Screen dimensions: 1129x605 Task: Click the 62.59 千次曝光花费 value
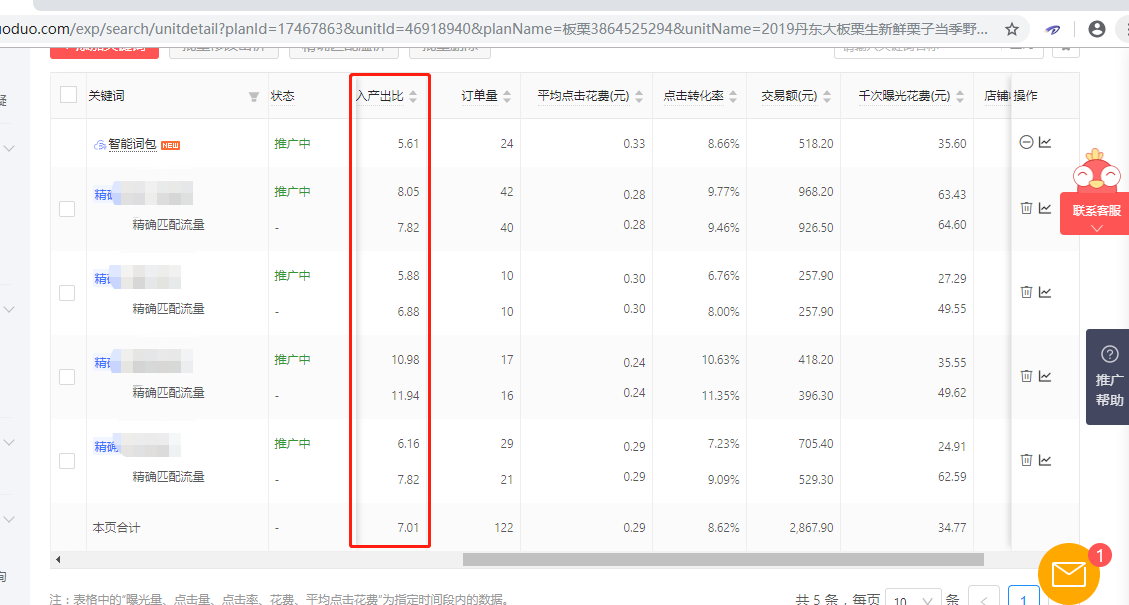click(x=952, y=477)
